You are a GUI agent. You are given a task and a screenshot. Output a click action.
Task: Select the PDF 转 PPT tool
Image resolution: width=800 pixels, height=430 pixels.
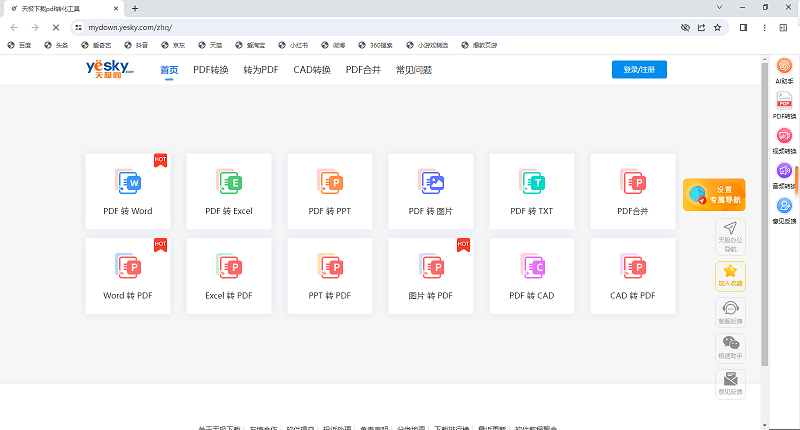(330, 190)
